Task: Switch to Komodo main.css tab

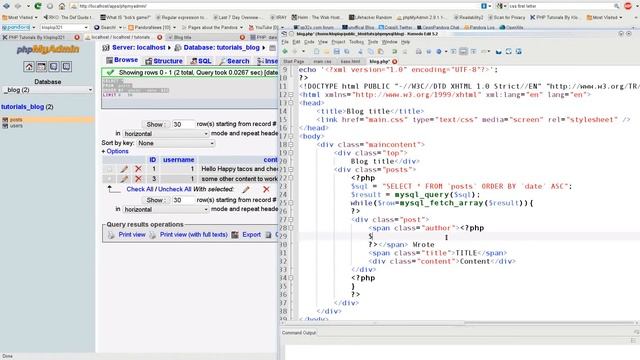Action: tap(322, 62)
